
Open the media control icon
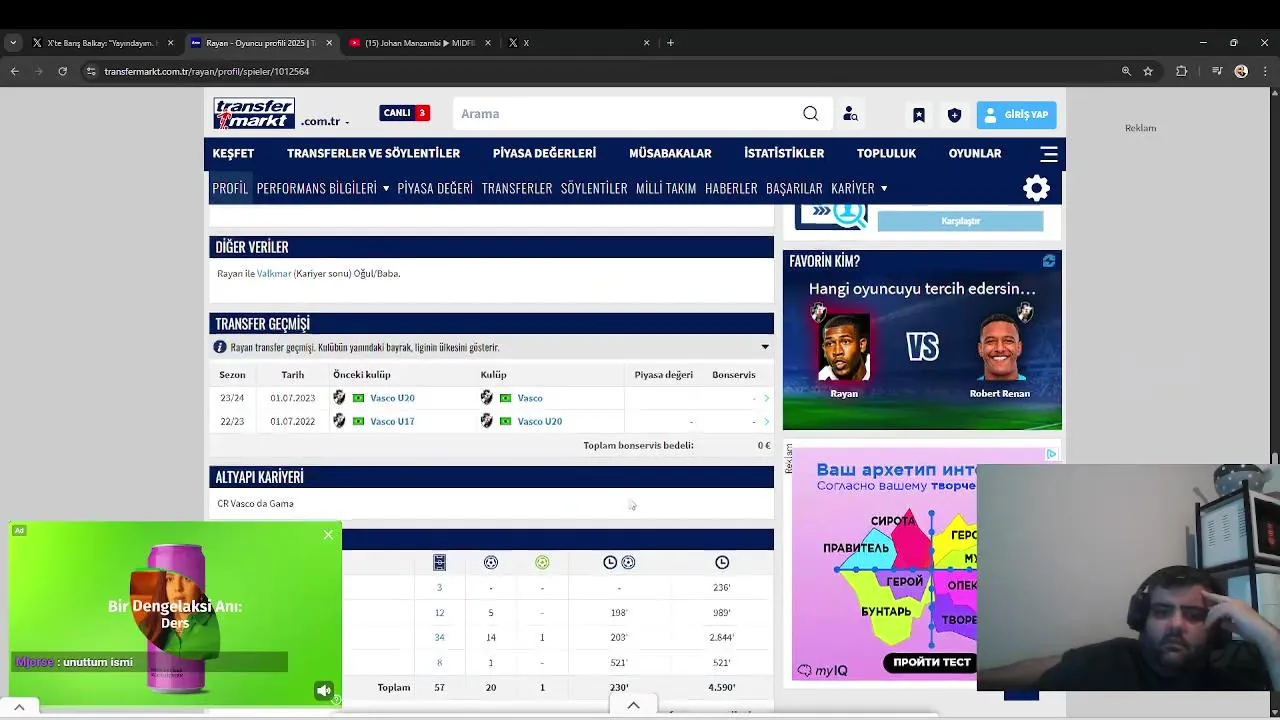point(1217,71)
